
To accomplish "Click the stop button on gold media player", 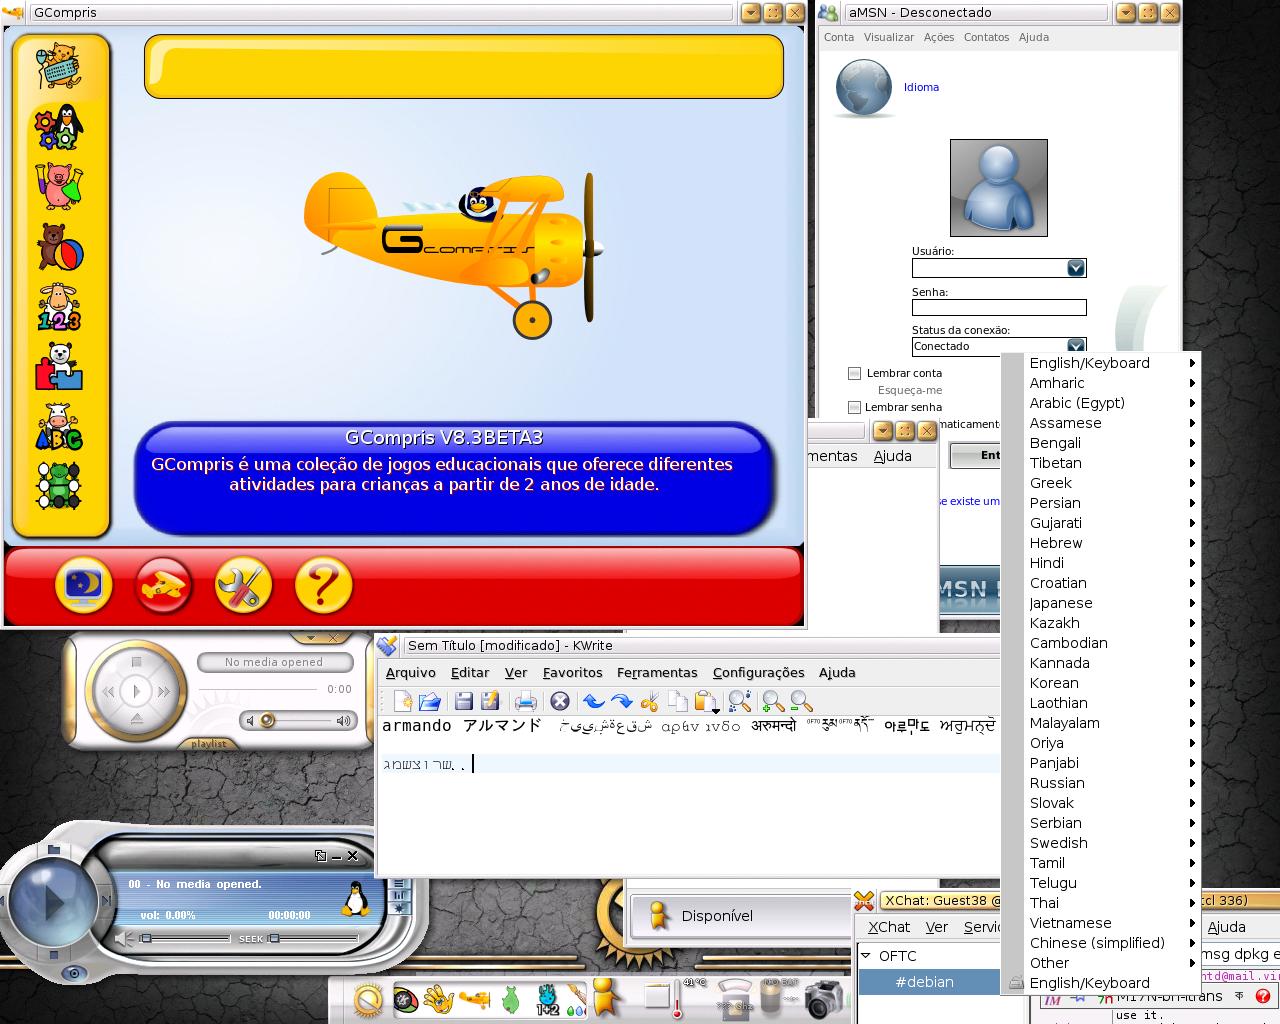I will [x=137, y=662].
